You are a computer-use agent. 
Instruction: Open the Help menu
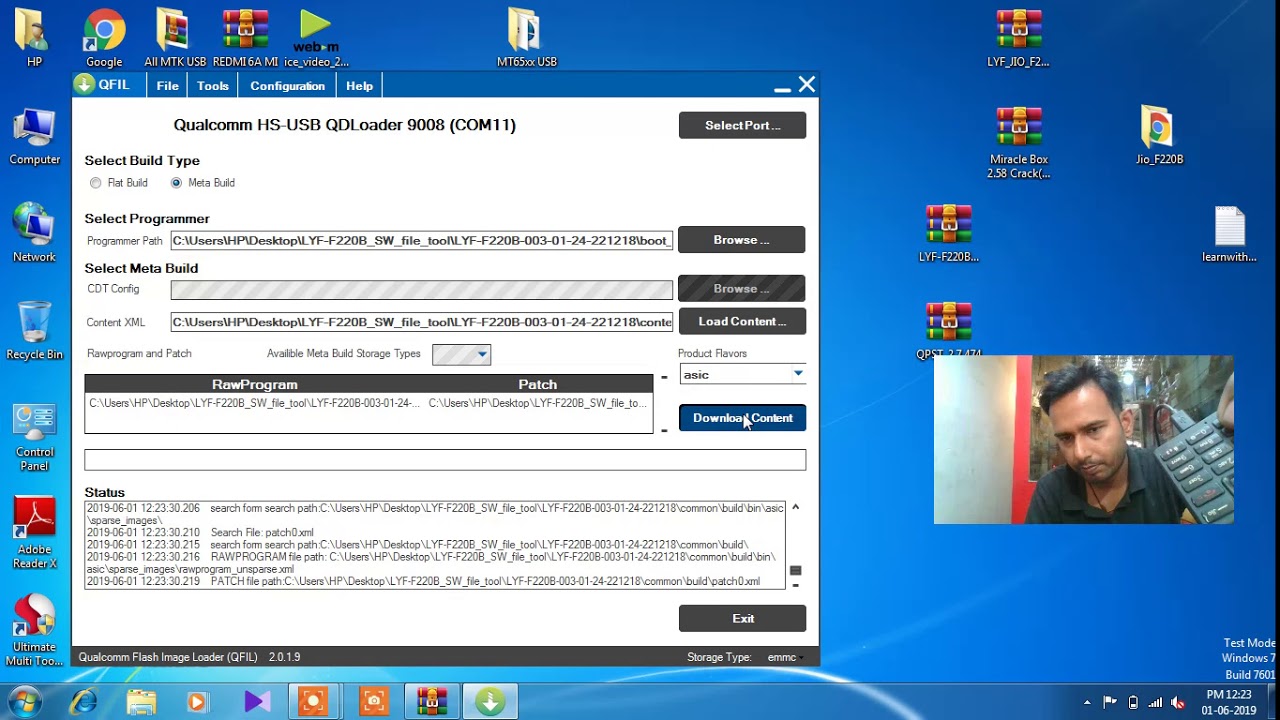point(359,86)
